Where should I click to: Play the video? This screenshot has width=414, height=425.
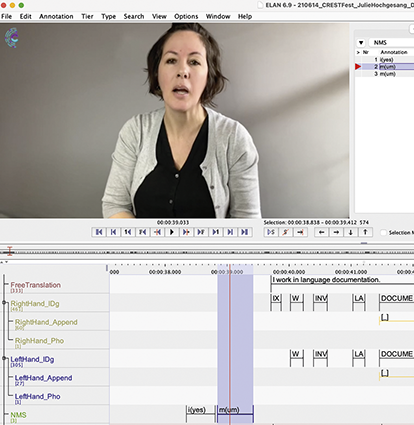(x=172, y=232)
